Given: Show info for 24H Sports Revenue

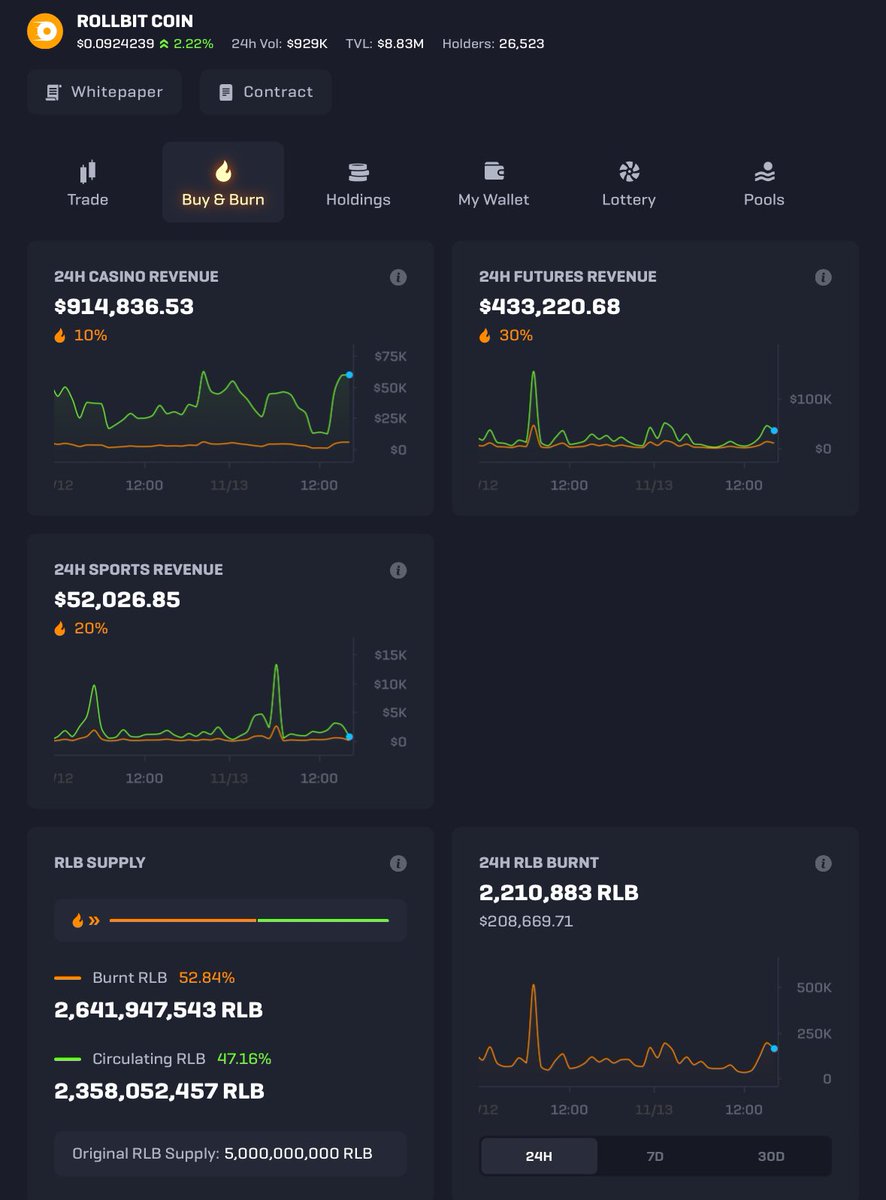Looking at the screenshot, I should click(398, 570).
